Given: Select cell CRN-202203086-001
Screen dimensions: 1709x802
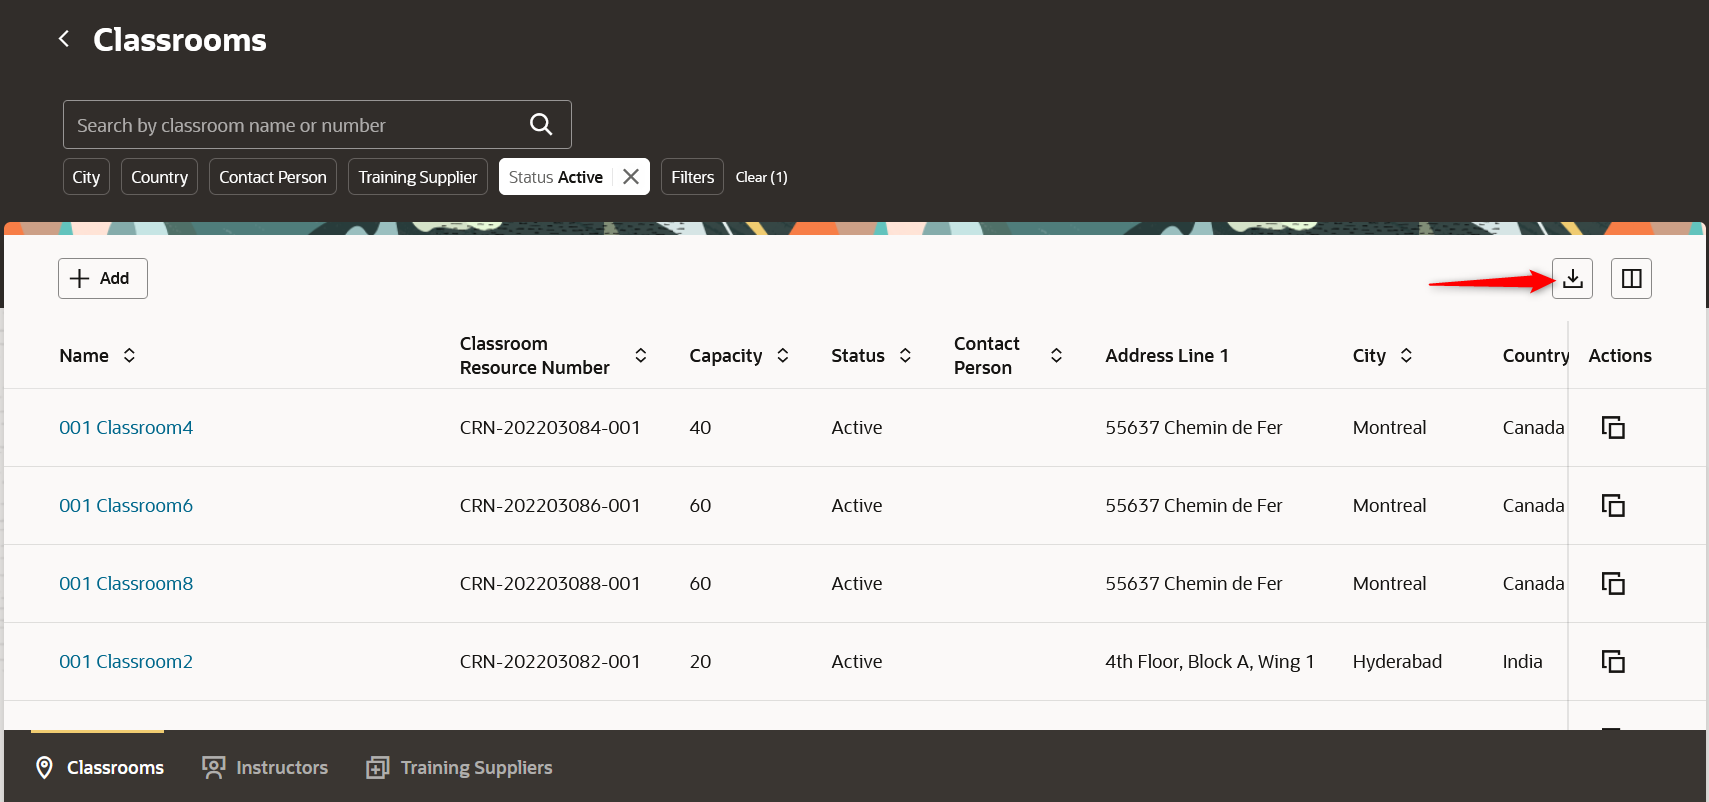Looking at the screenshot, I should pos(550,505).
